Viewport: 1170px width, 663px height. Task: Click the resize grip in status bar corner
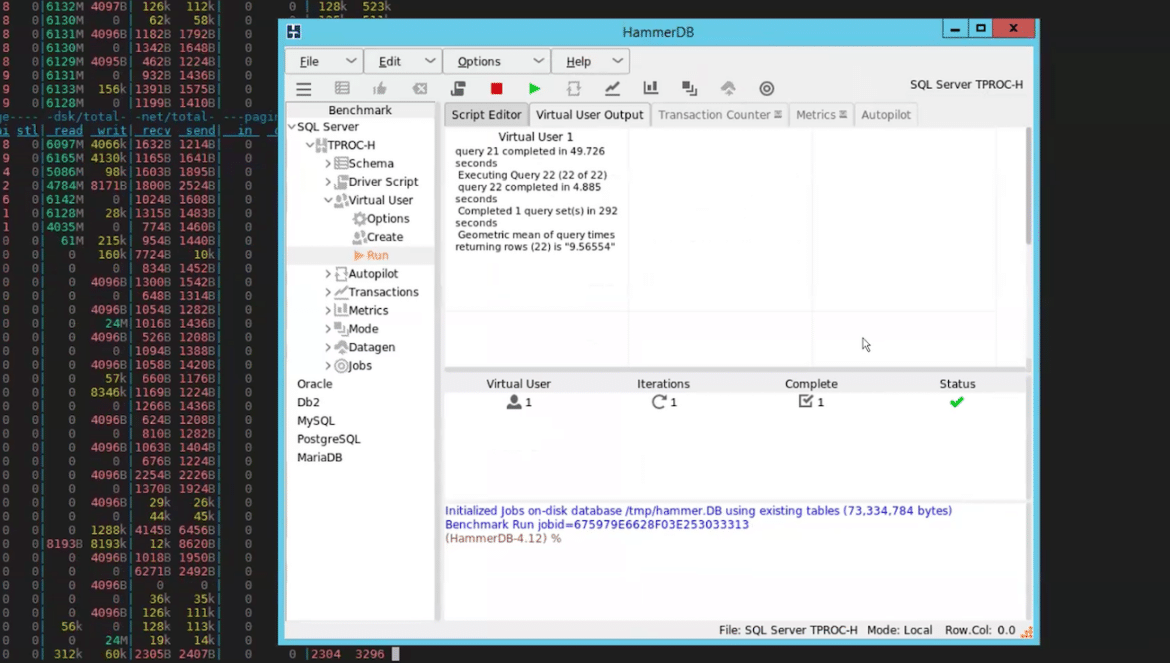(1027, 632)
